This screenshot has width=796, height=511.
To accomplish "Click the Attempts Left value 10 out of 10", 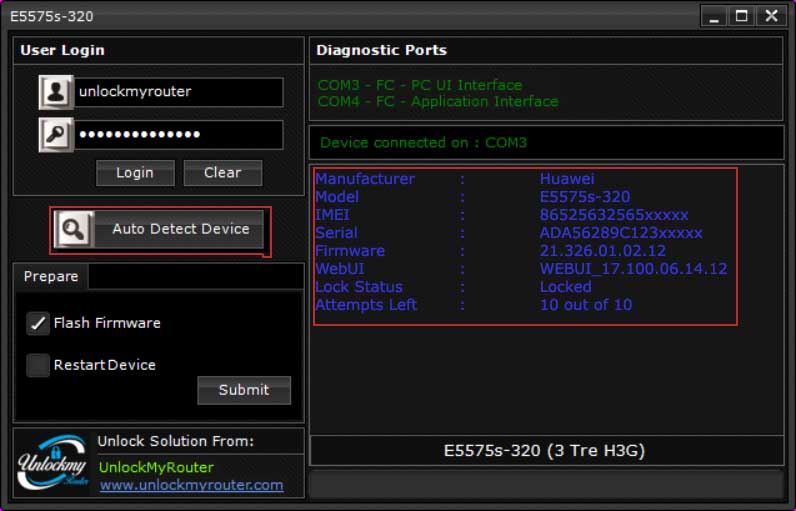I will 586,305.
